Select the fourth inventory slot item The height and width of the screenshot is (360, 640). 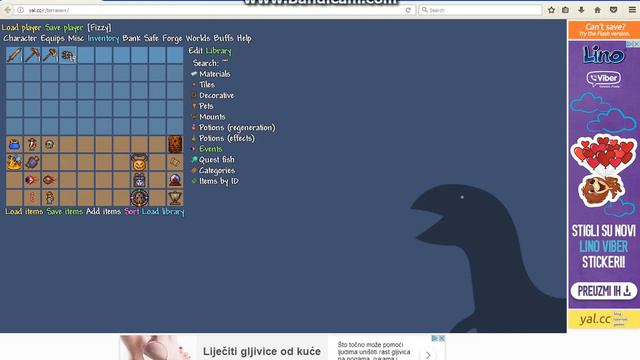(68, 55)
